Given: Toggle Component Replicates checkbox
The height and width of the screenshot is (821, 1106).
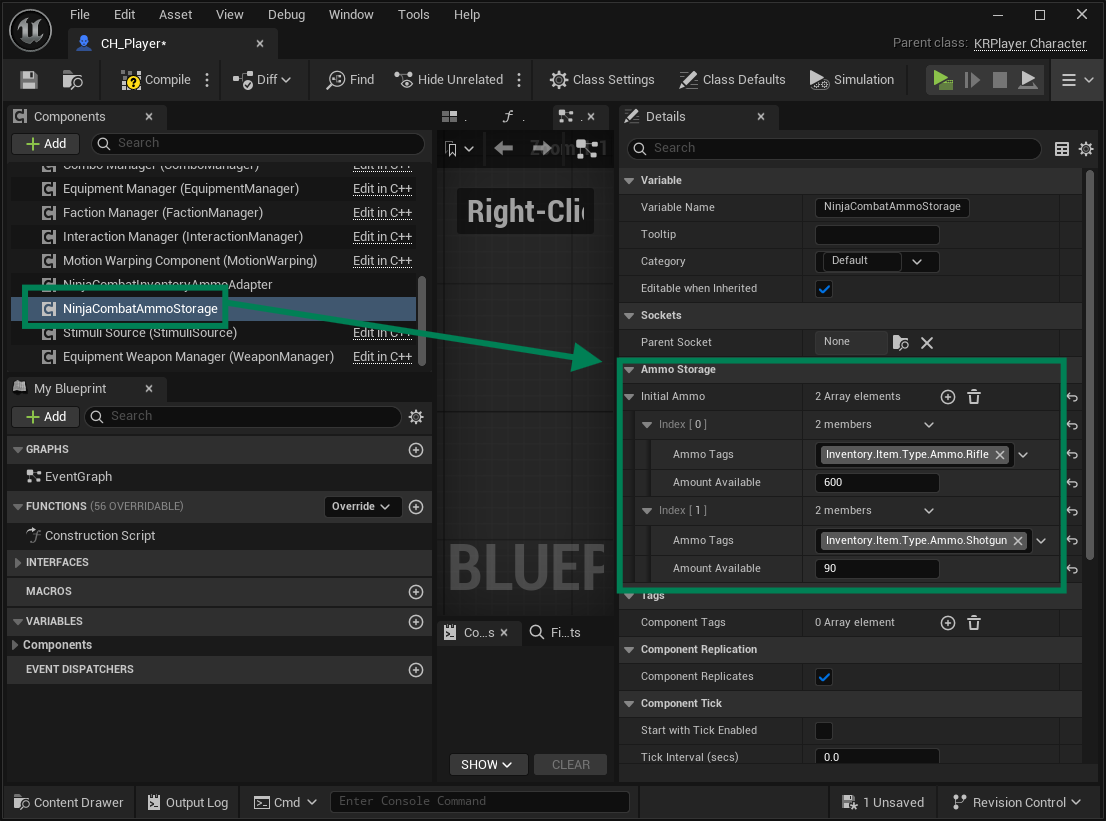Looking at the screenshot, I should (x=824, y=676).
